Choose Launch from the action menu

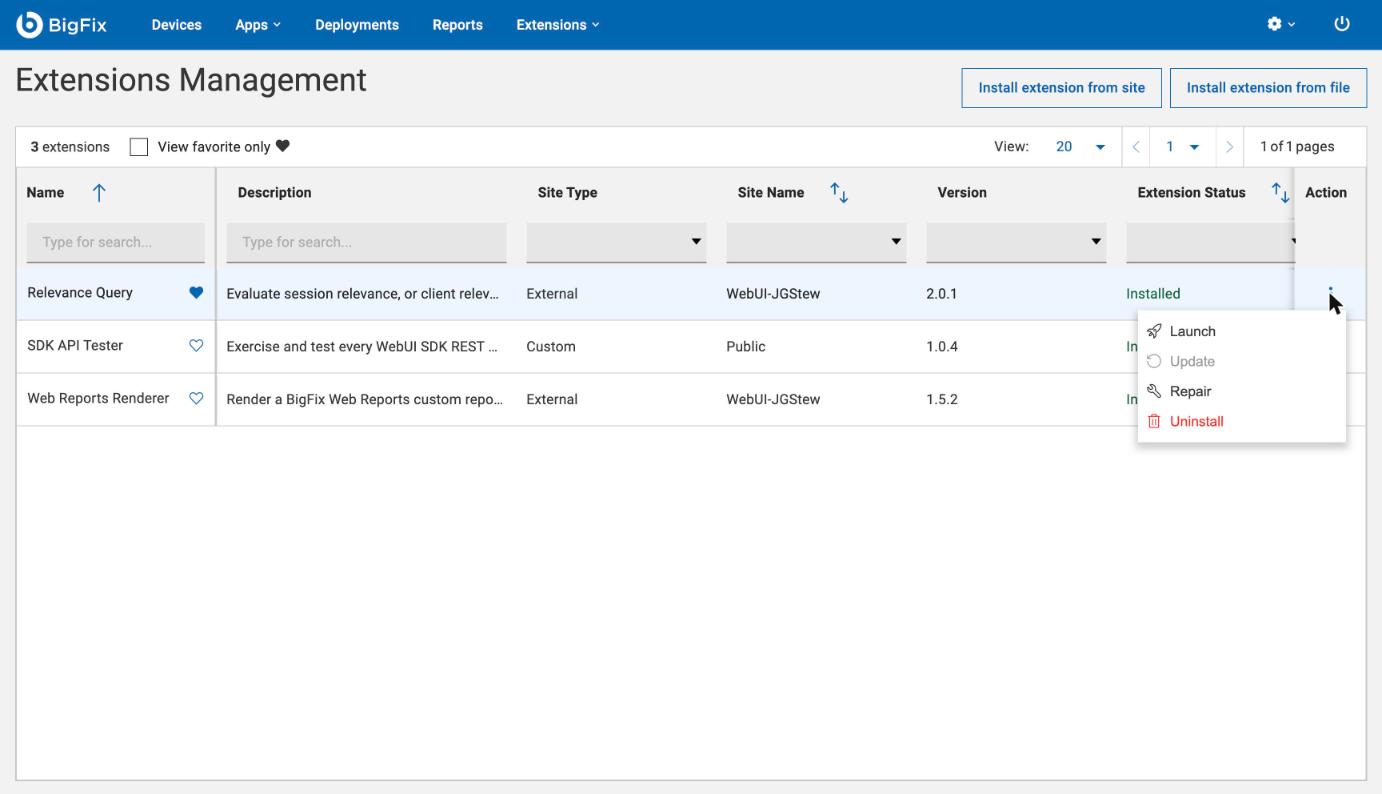click(x=1242, y=331)
